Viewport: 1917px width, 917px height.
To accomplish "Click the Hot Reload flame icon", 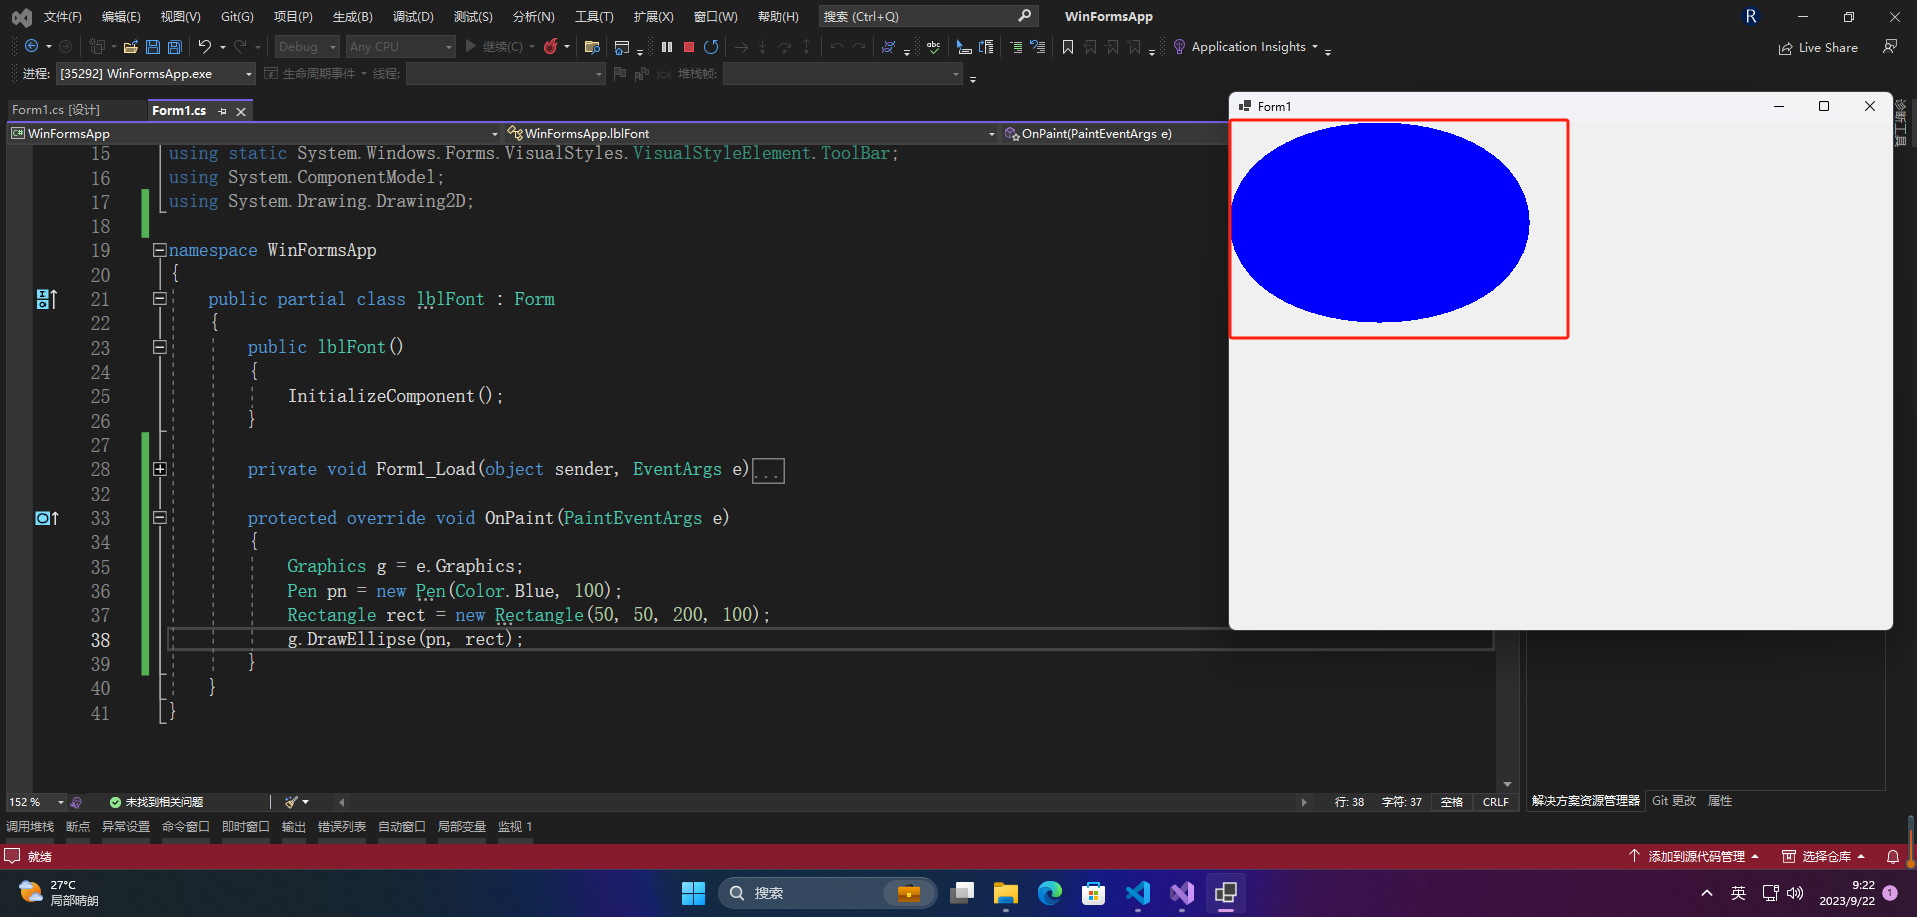I will 551,47.
